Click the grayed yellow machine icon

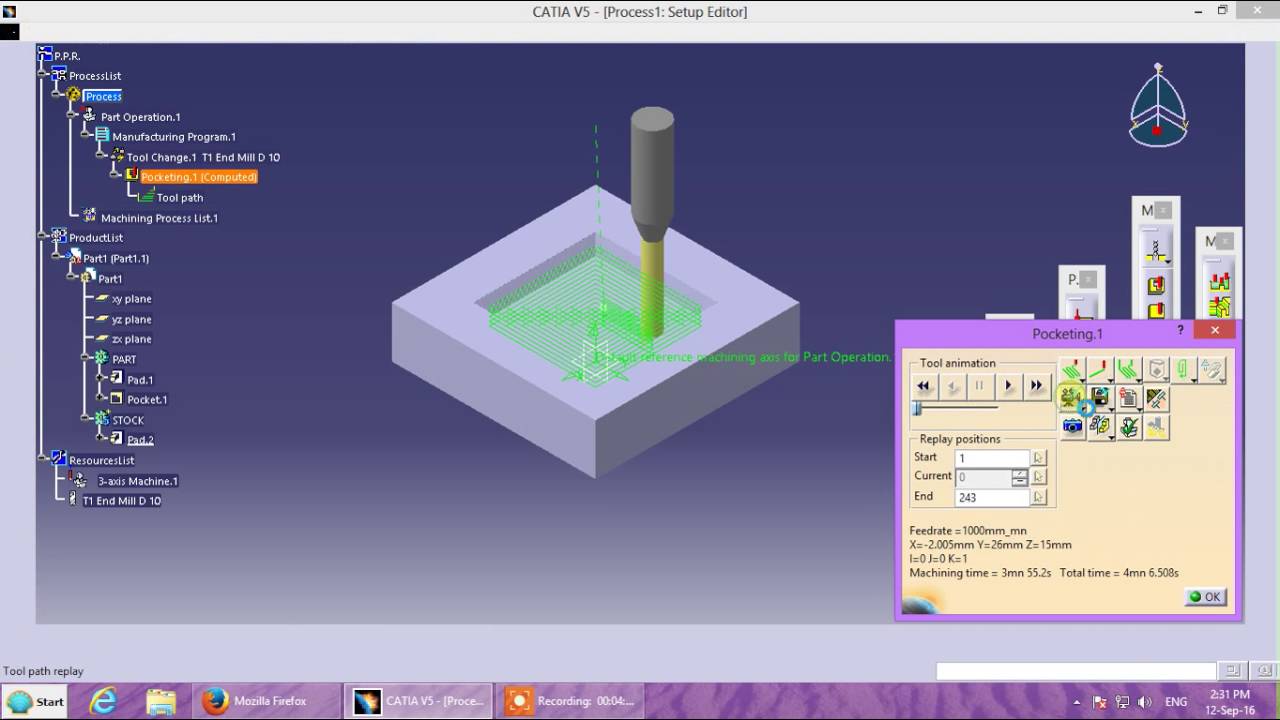click(1157, 426)
